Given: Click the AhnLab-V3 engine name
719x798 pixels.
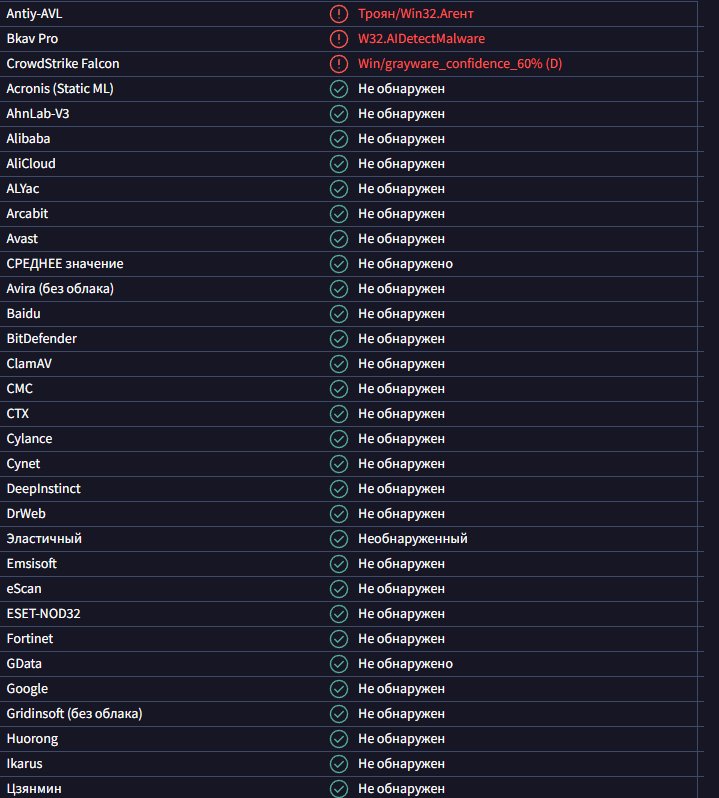Looking at the screenshot, I should [x=38, y=114].
